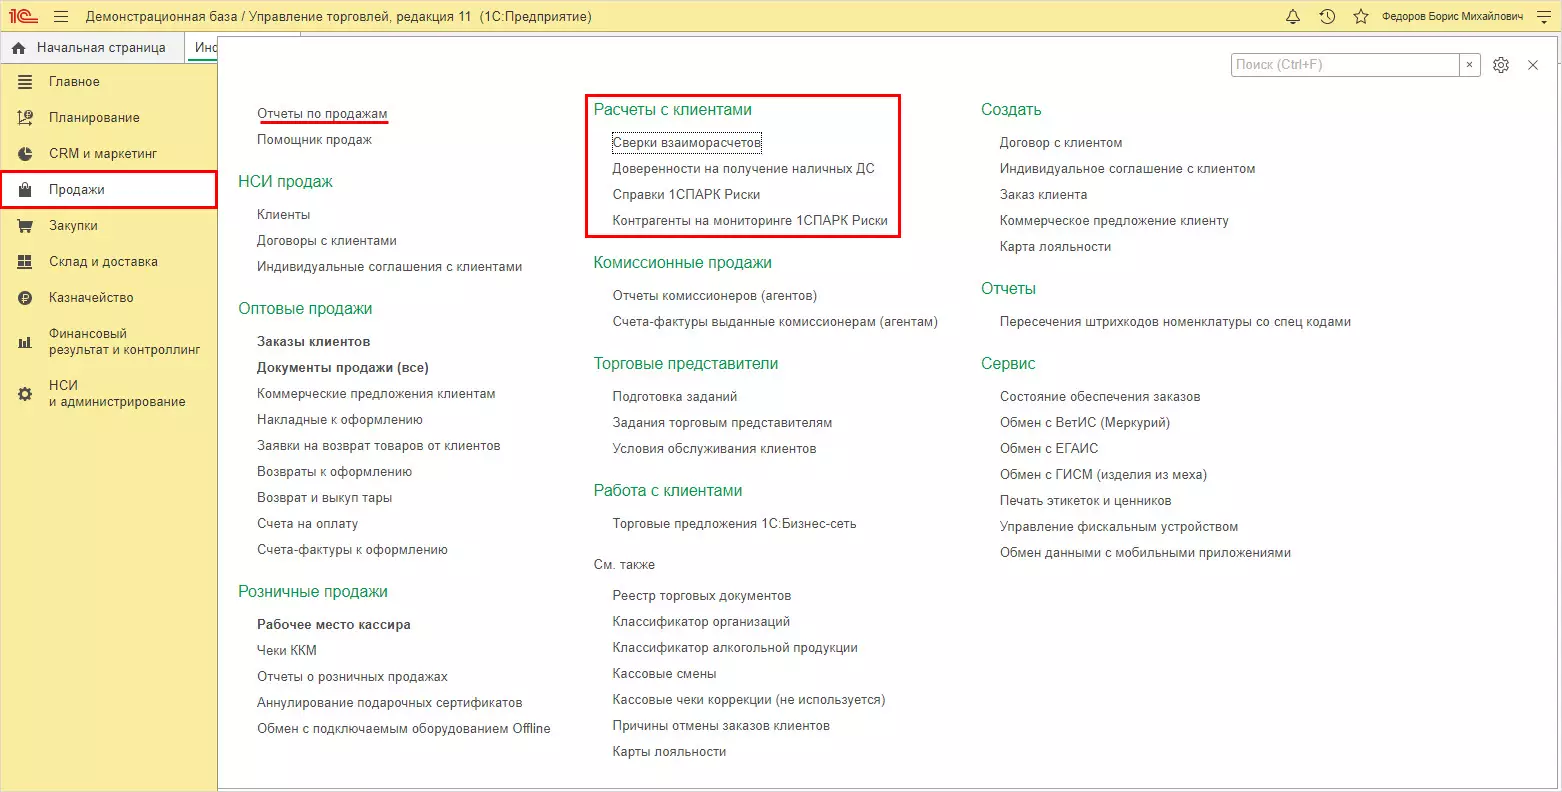Open Состояние обеспечения заказов

pos(1100,397)
